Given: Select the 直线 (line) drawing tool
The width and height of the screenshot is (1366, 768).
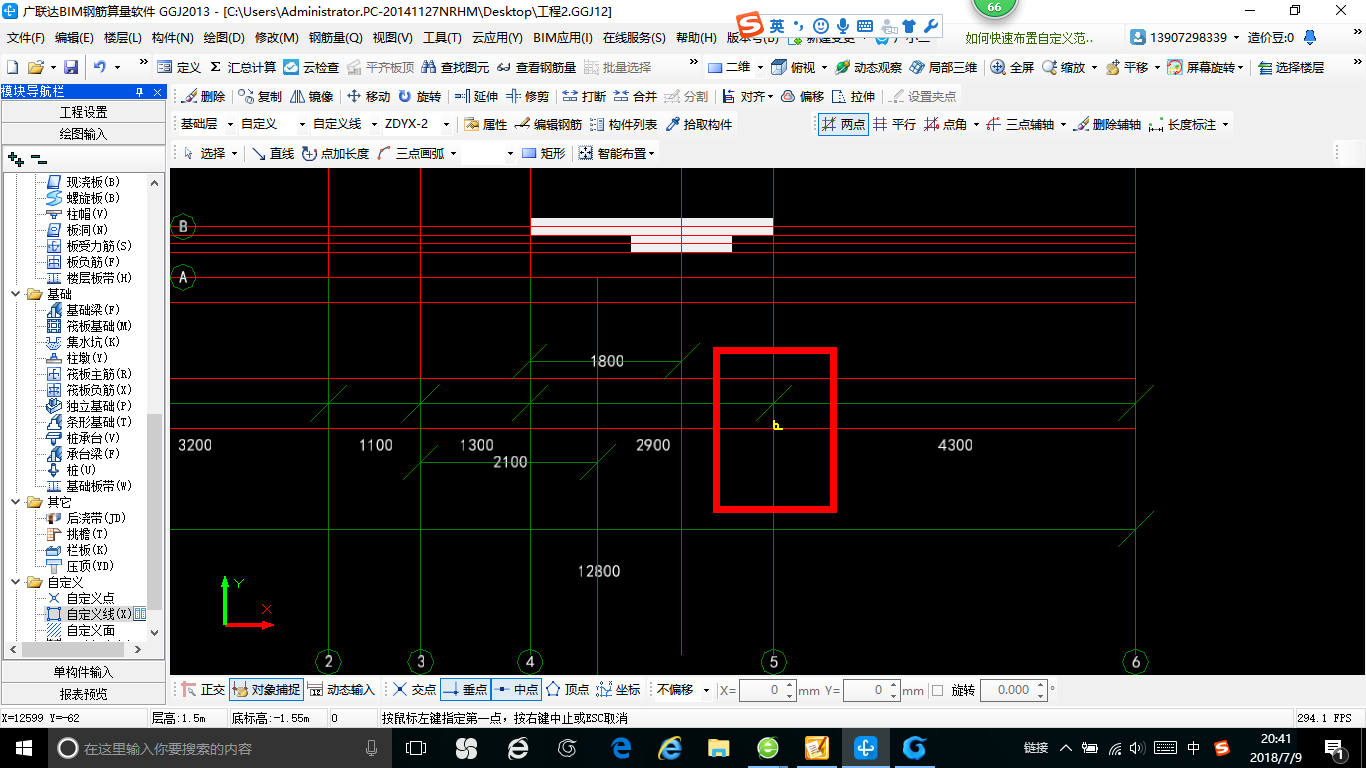Looking at the screenshot, I should [x=273, y=153].
